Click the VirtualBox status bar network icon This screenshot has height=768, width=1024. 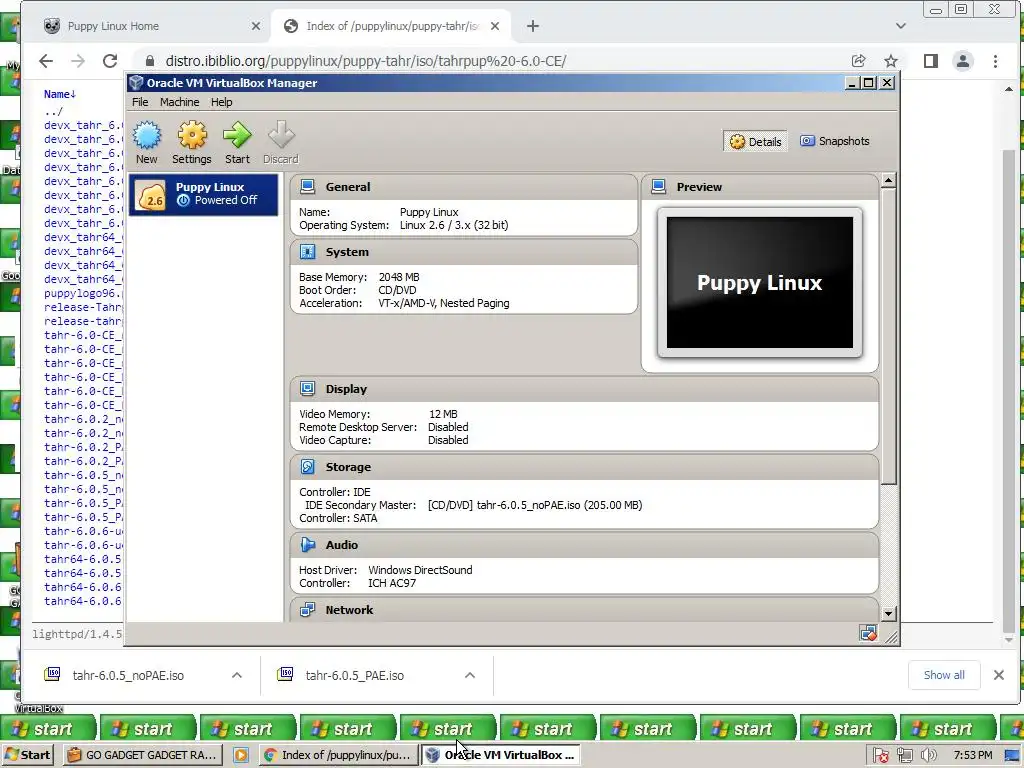tap(868, 633)
